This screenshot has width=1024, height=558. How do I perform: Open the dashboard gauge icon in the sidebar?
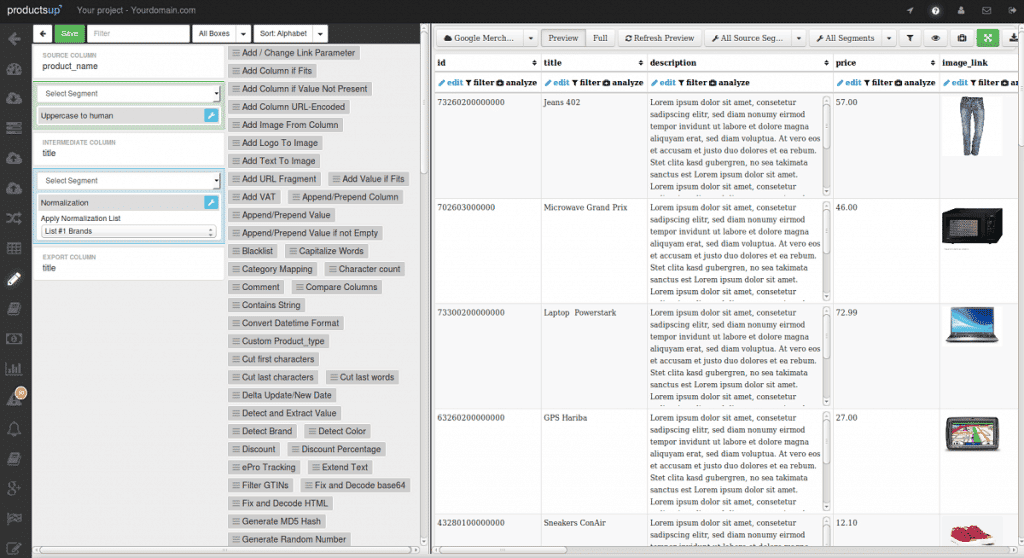(x=14, y=69)
